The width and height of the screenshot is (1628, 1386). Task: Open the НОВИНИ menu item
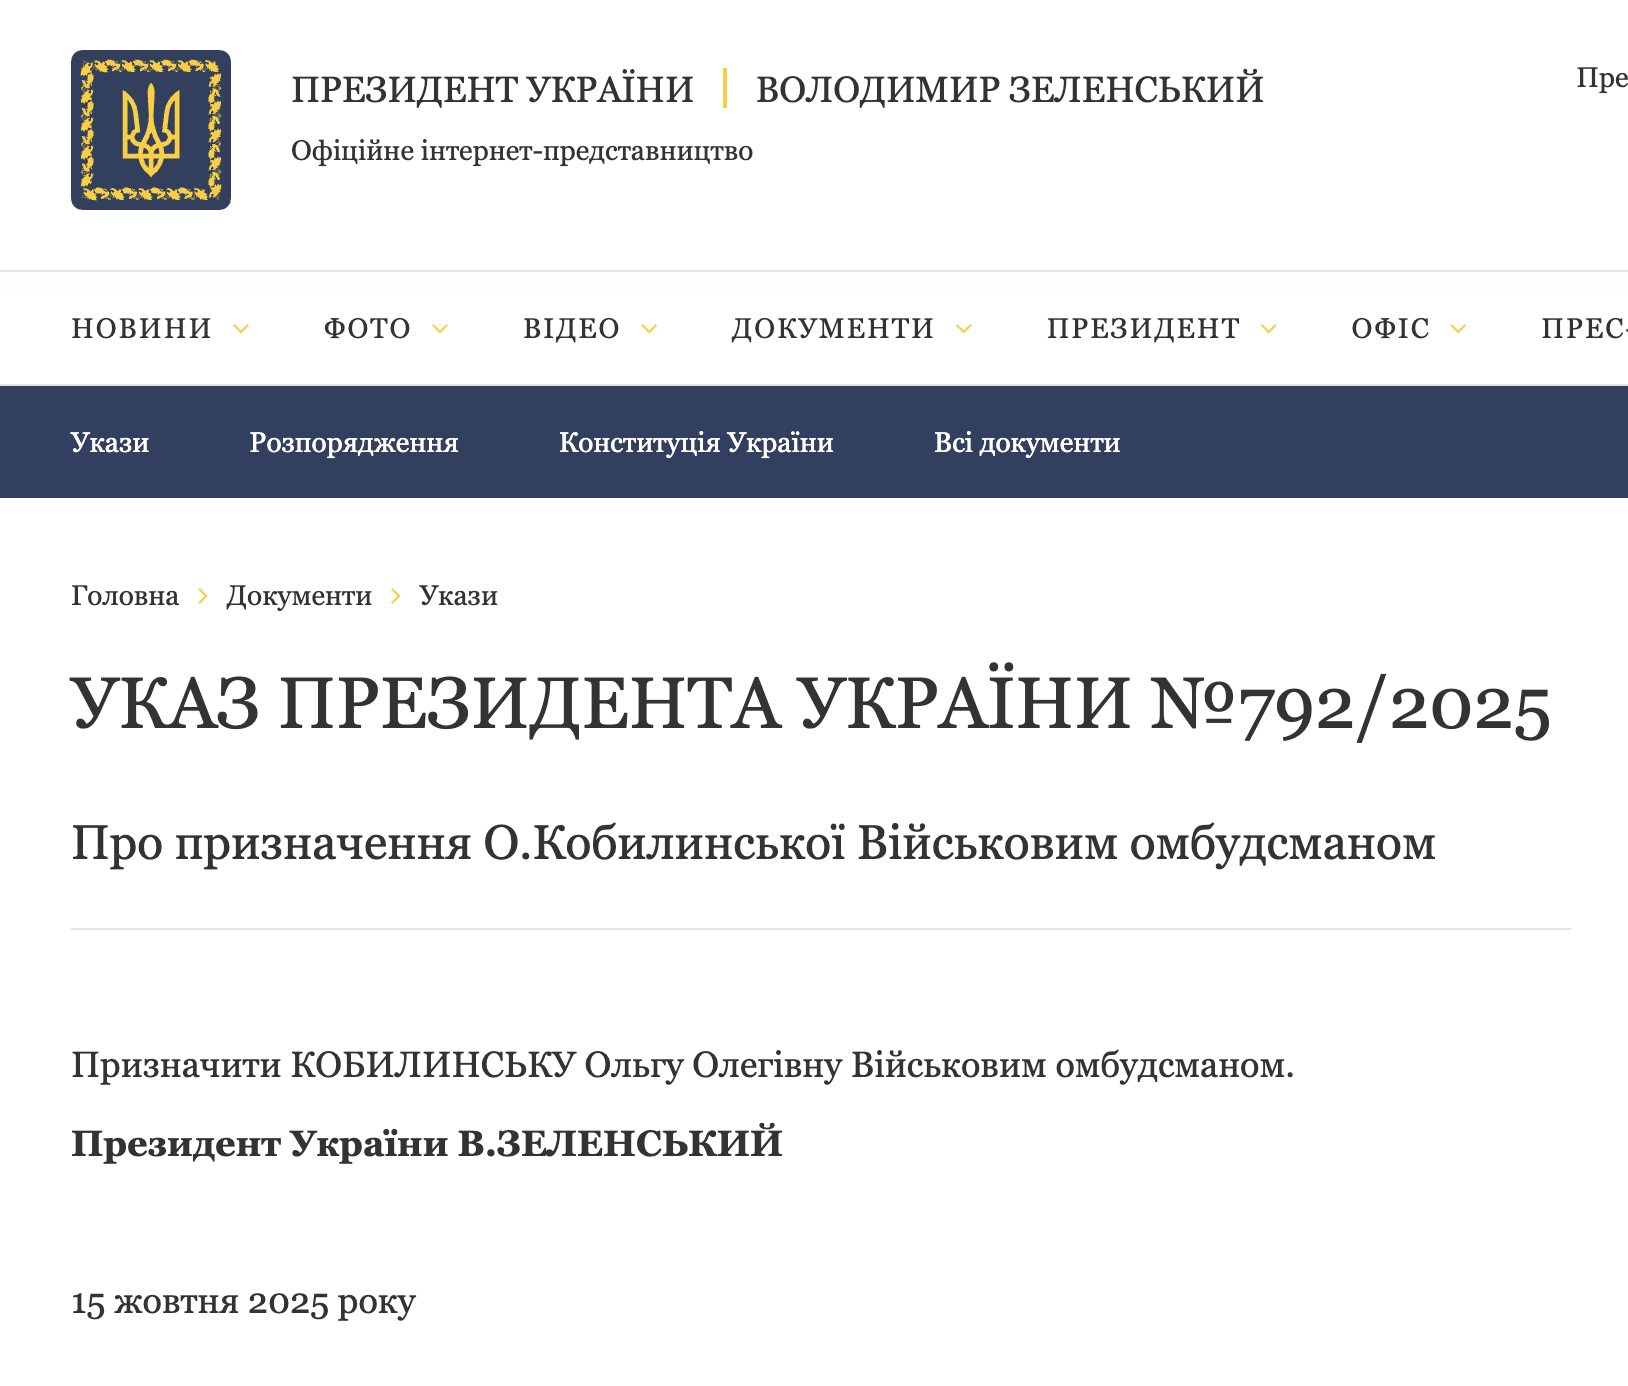click(x=140, y=328)
